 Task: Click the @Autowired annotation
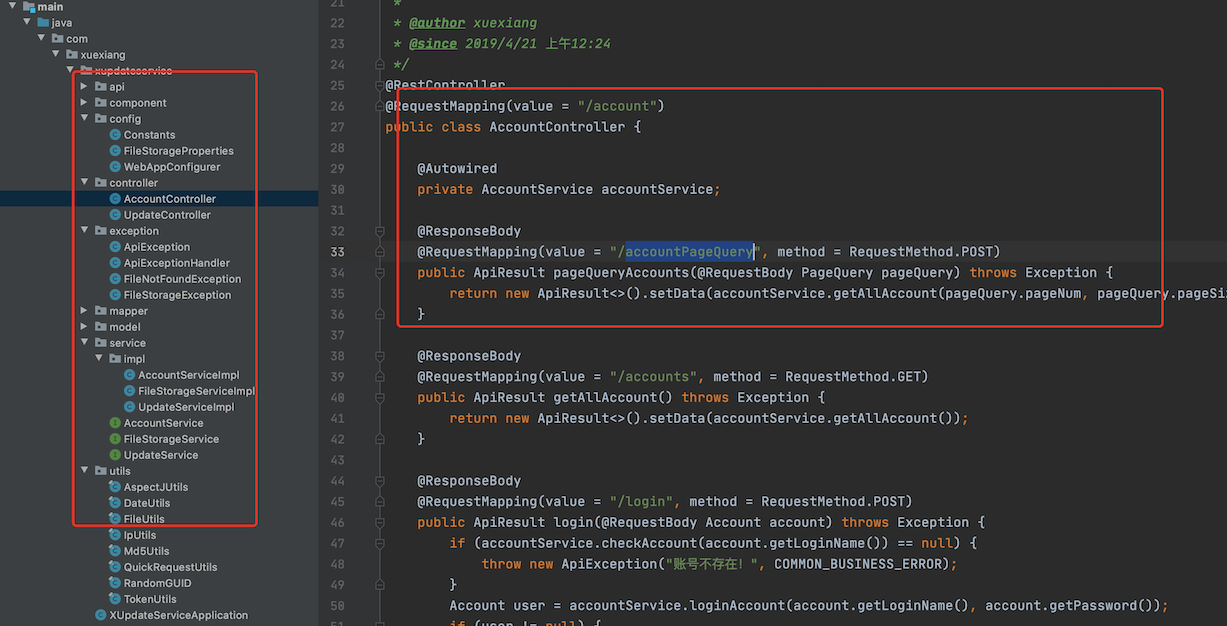[x=457, y=168]
